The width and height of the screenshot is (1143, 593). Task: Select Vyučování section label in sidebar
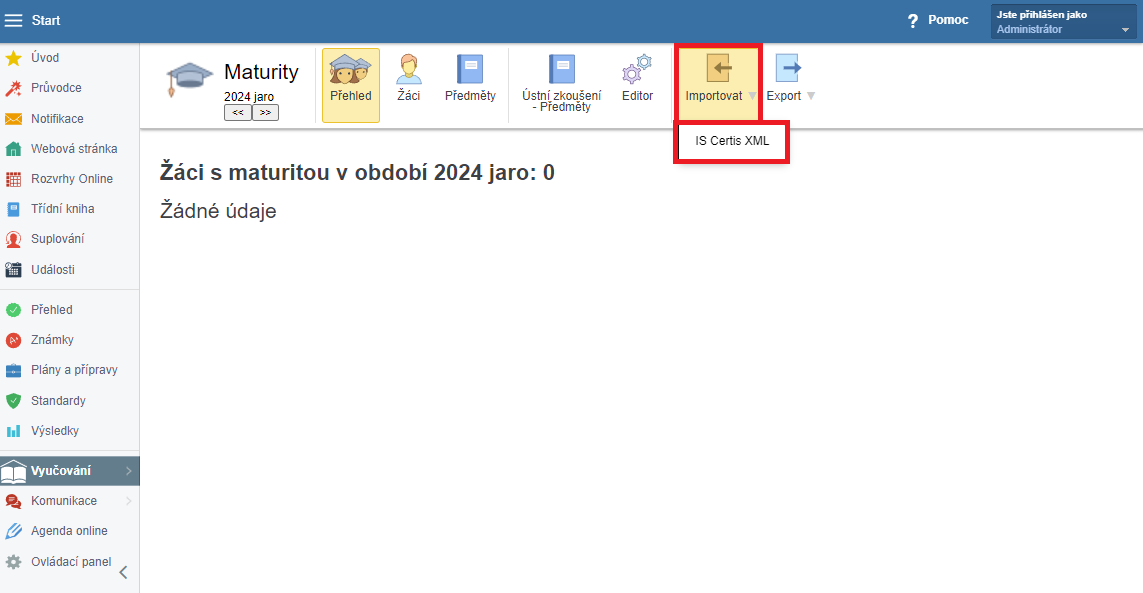61,471
